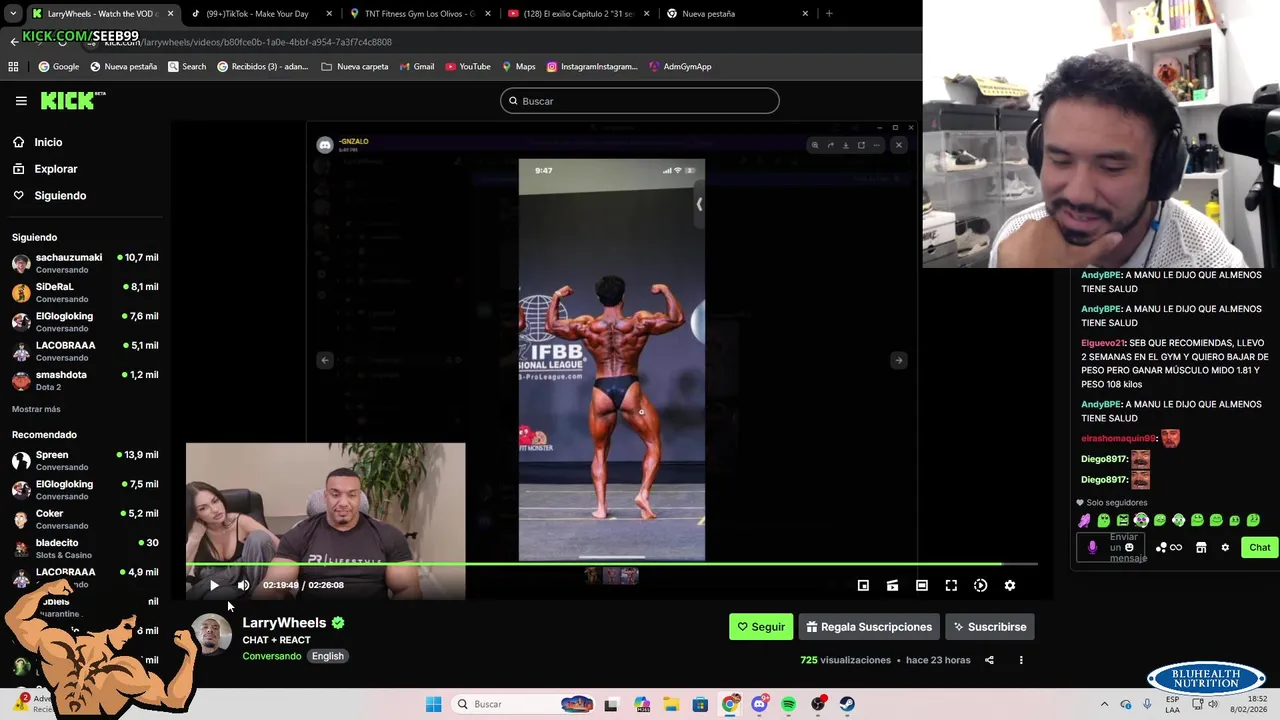The height and width of the screenshot is (720, 1280).
Task: Enter fullscreen mode in video player
Action: (951, 585)
